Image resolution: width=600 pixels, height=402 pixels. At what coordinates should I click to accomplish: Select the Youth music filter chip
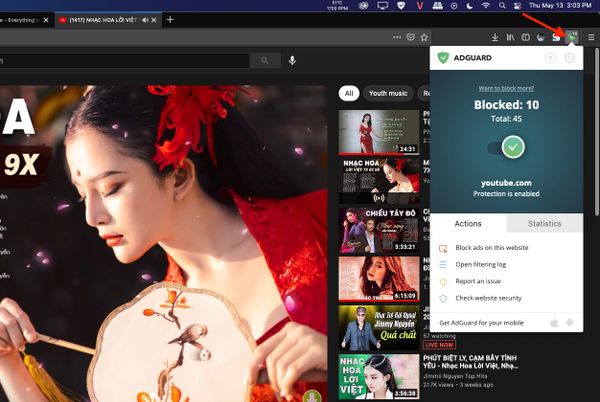pos(387,93)
